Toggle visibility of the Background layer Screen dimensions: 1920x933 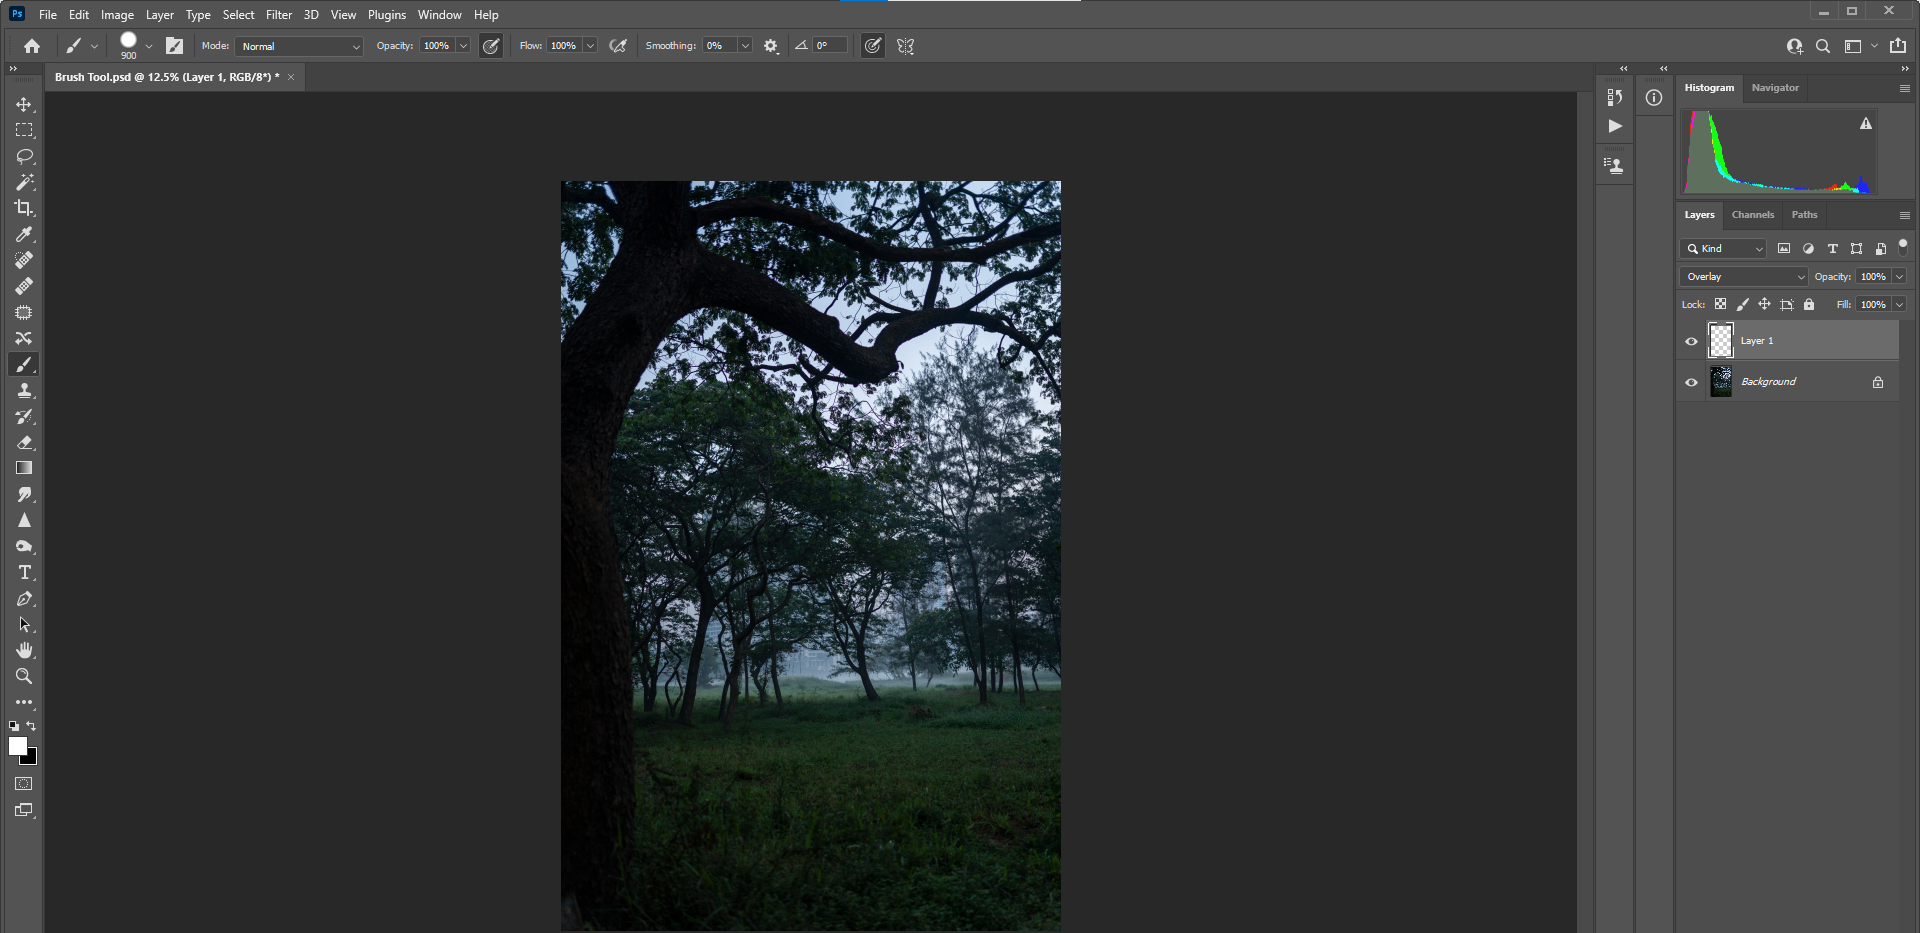[1691, 382]
